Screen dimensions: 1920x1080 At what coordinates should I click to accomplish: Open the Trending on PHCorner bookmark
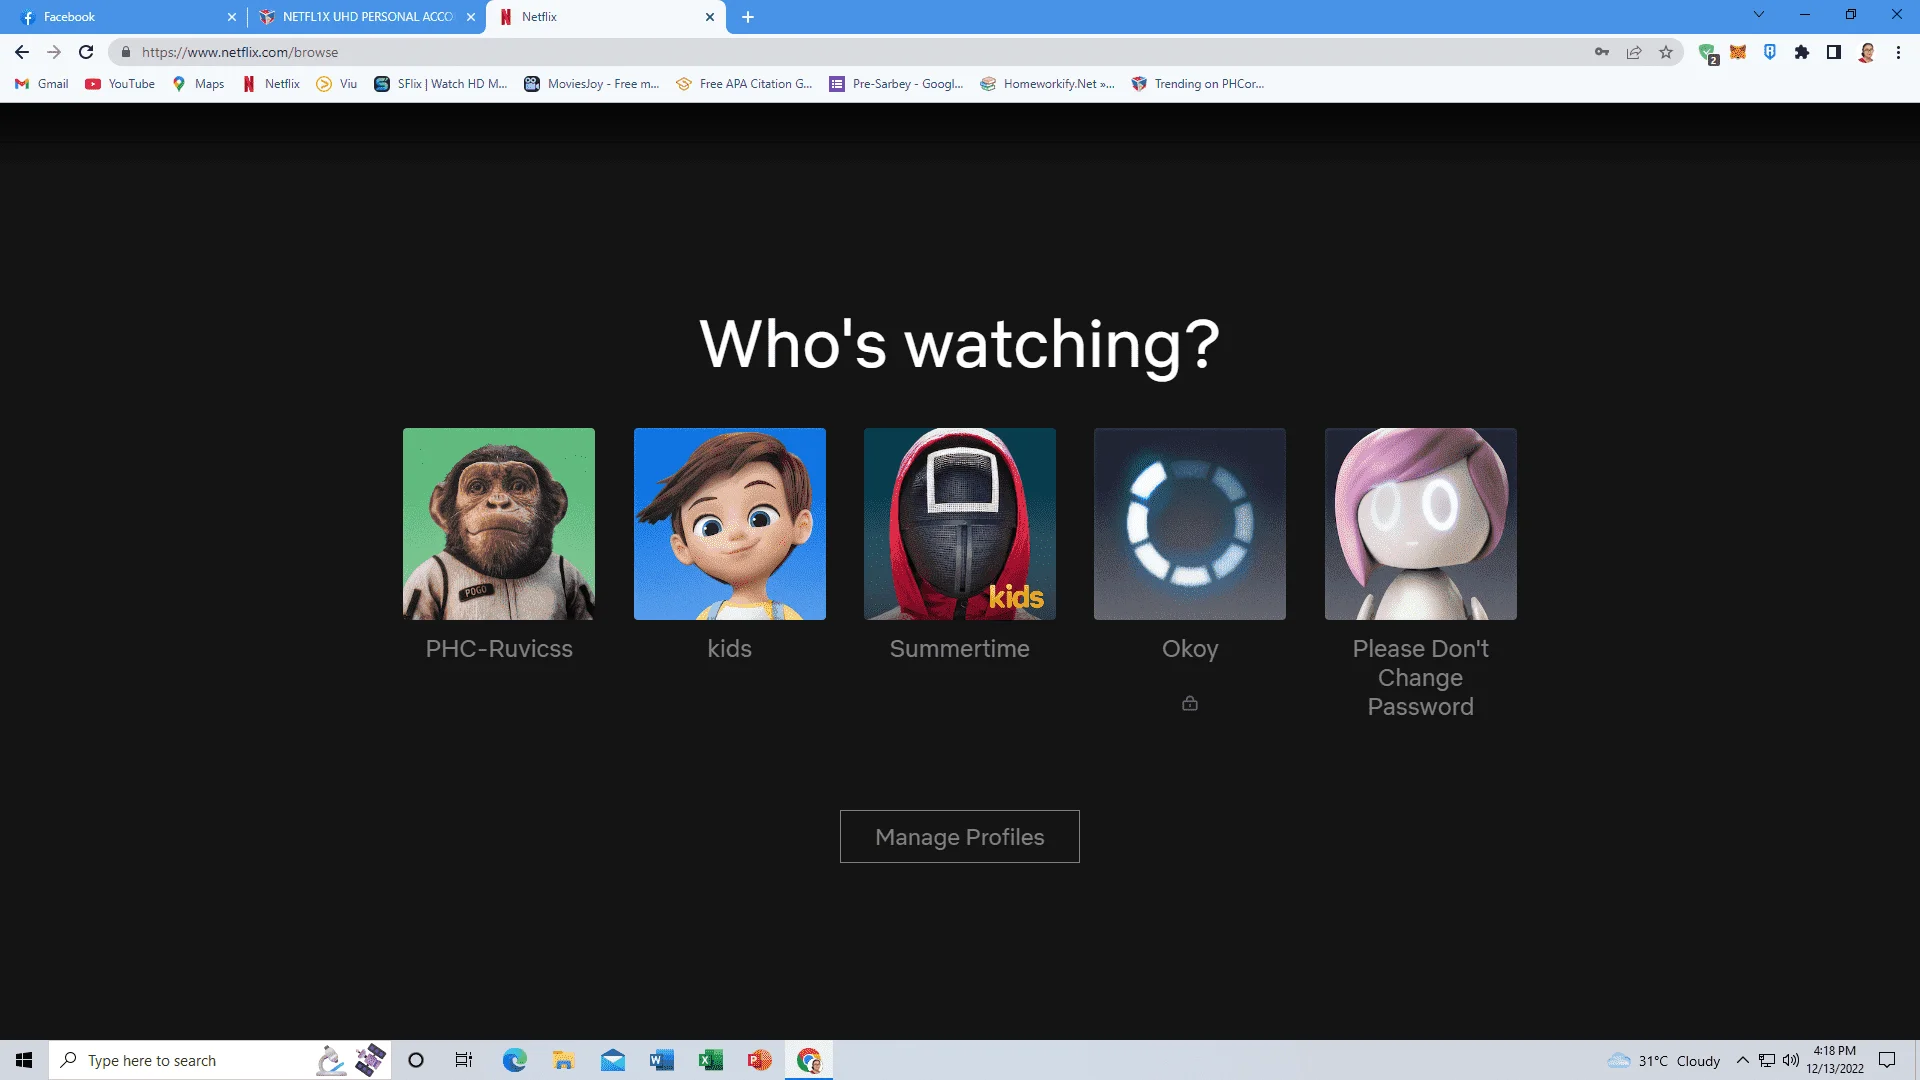click(1198, 84)
